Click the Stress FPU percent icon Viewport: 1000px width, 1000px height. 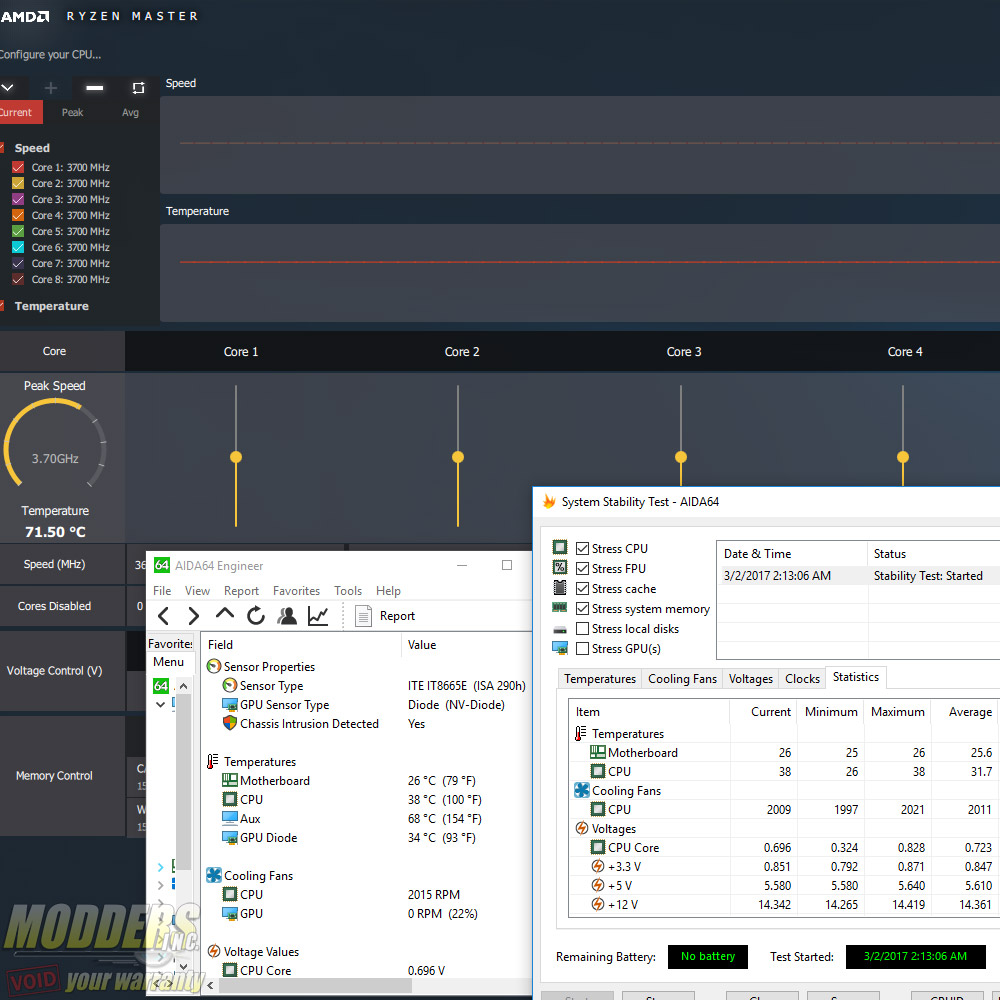tap(559, 567)
